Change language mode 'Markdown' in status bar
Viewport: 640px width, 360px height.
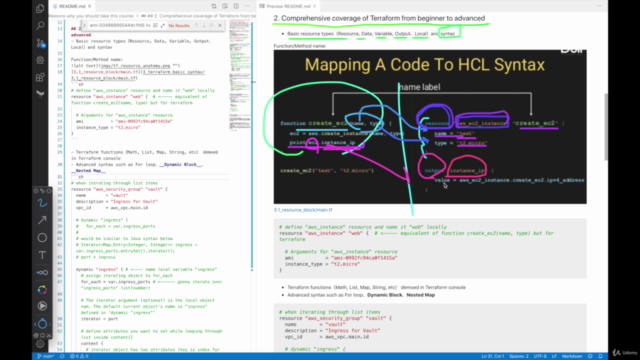click(572, 356)
